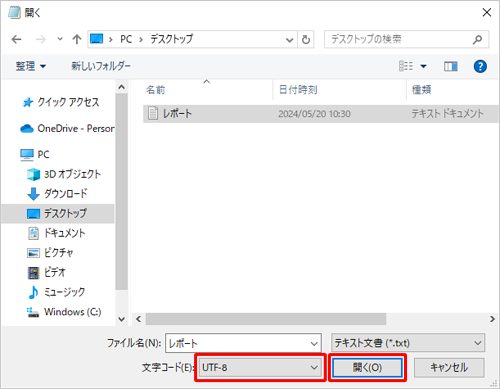
Task: Click the documents folder icon
Action: pos(33,233)
